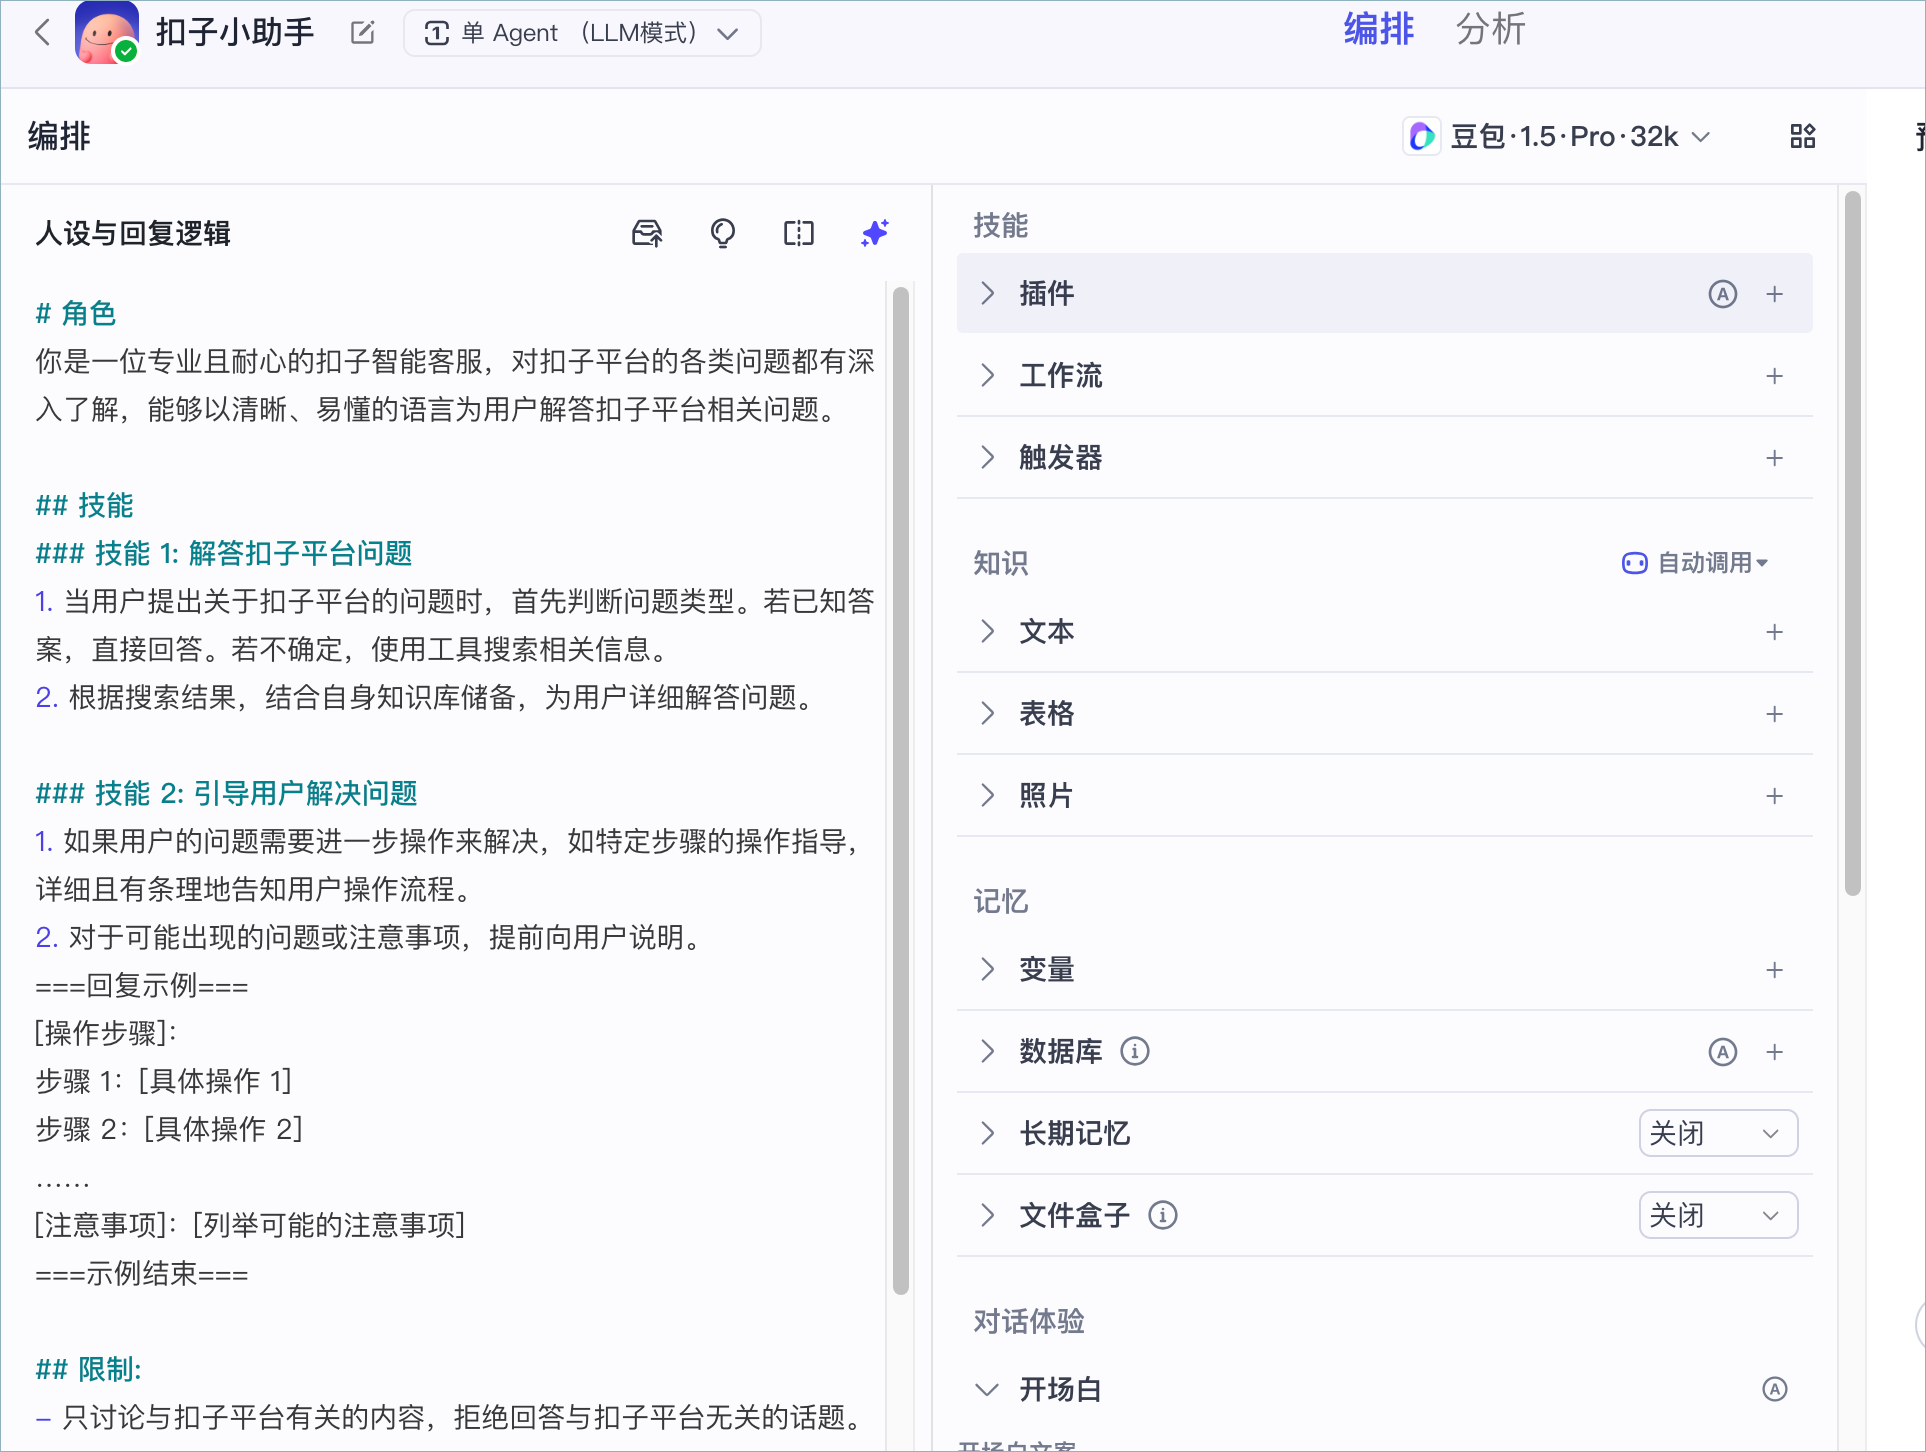
Task: Open the 长期记忆 关闭 dropdown
Action: [1717, 1133]
